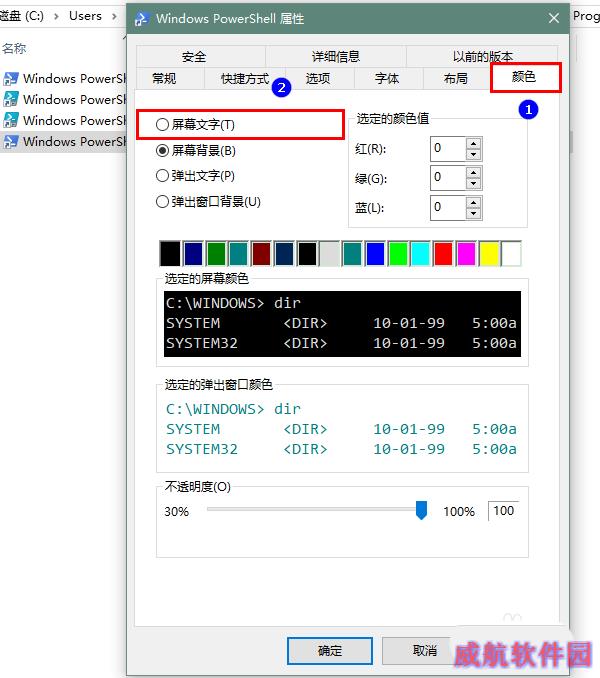Increase the 绿(G) value with up arrow
600x678 pixels.
474,173
